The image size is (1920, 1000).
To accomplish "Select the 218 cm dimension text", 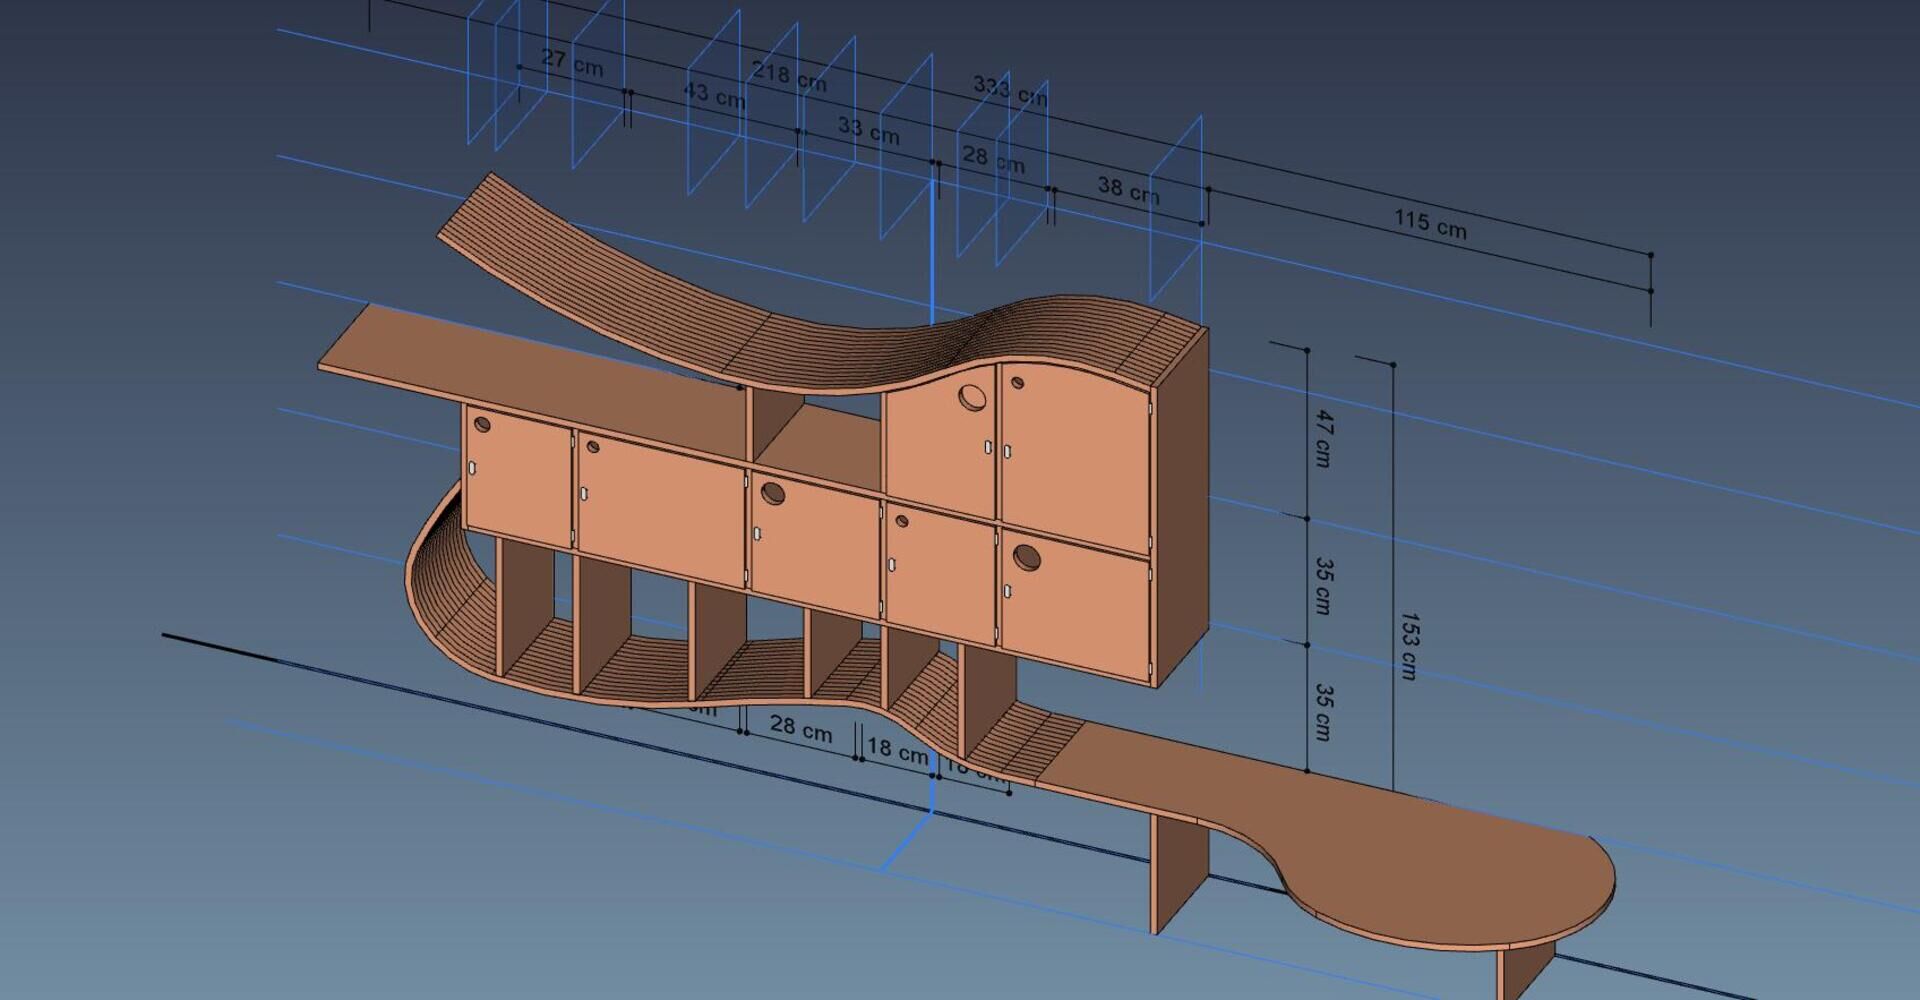I will (x=789, y=76).
